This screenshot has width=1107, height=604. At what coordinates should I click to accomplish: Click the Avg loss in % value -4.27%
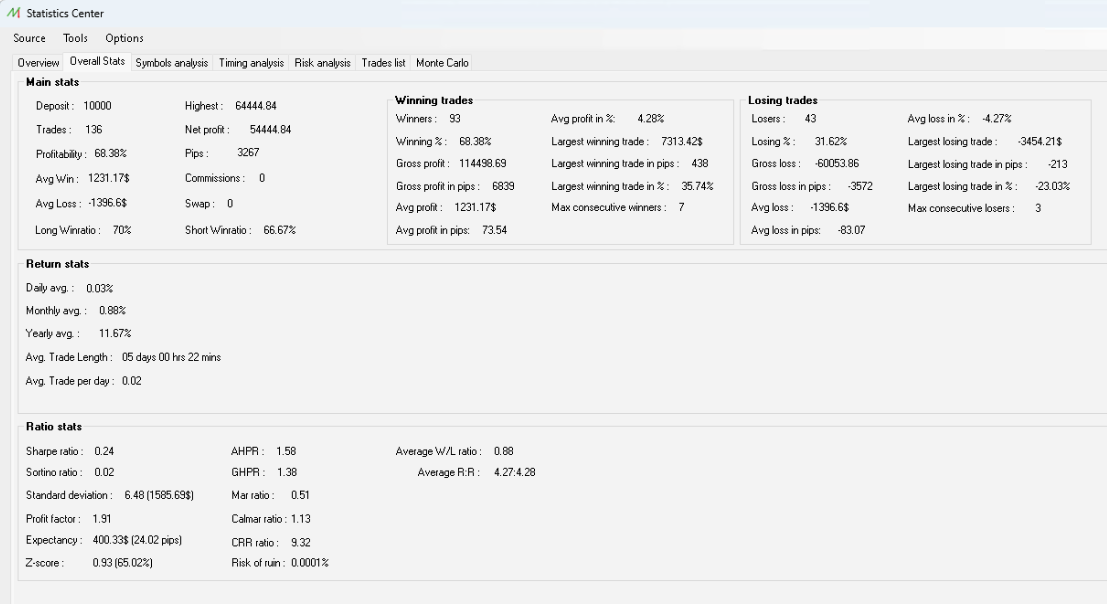(x=996, y=119)
